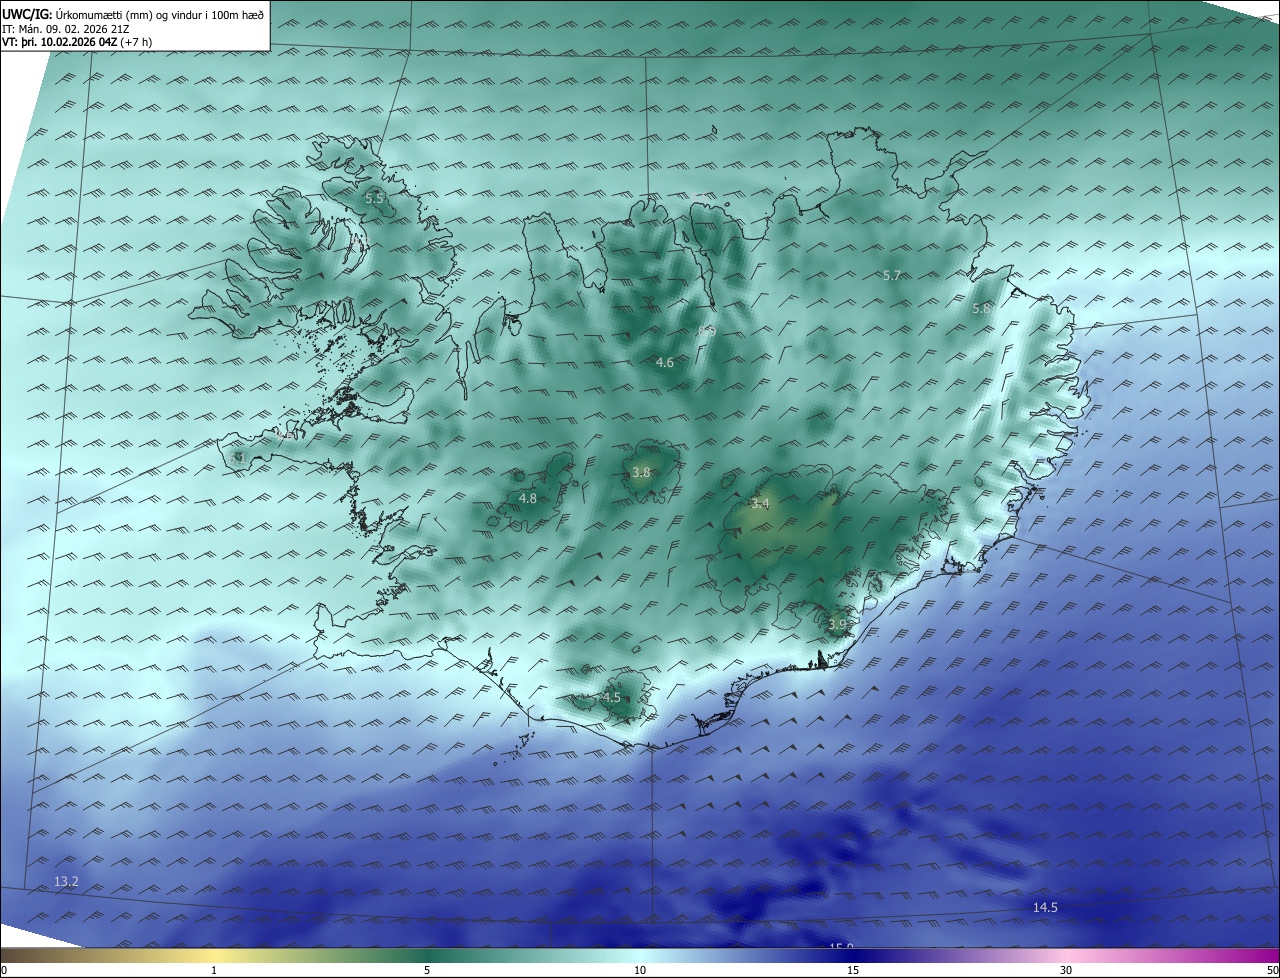Select the 5.7 value label in northeast Iceland
Image resolution: width=1280 pixels, height=978 pixels.
point(892,275)
